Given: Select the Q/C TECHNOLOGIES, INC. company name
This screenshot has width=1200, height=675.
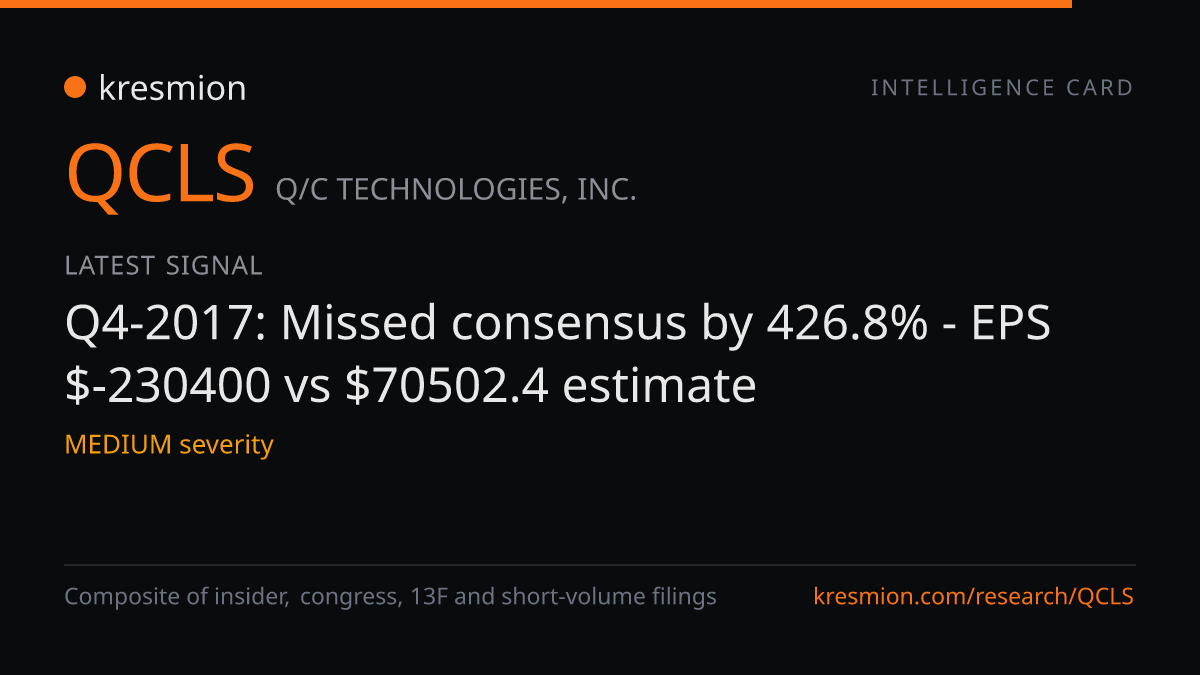Looking at the screenshot, I should [x=456, y=189].
